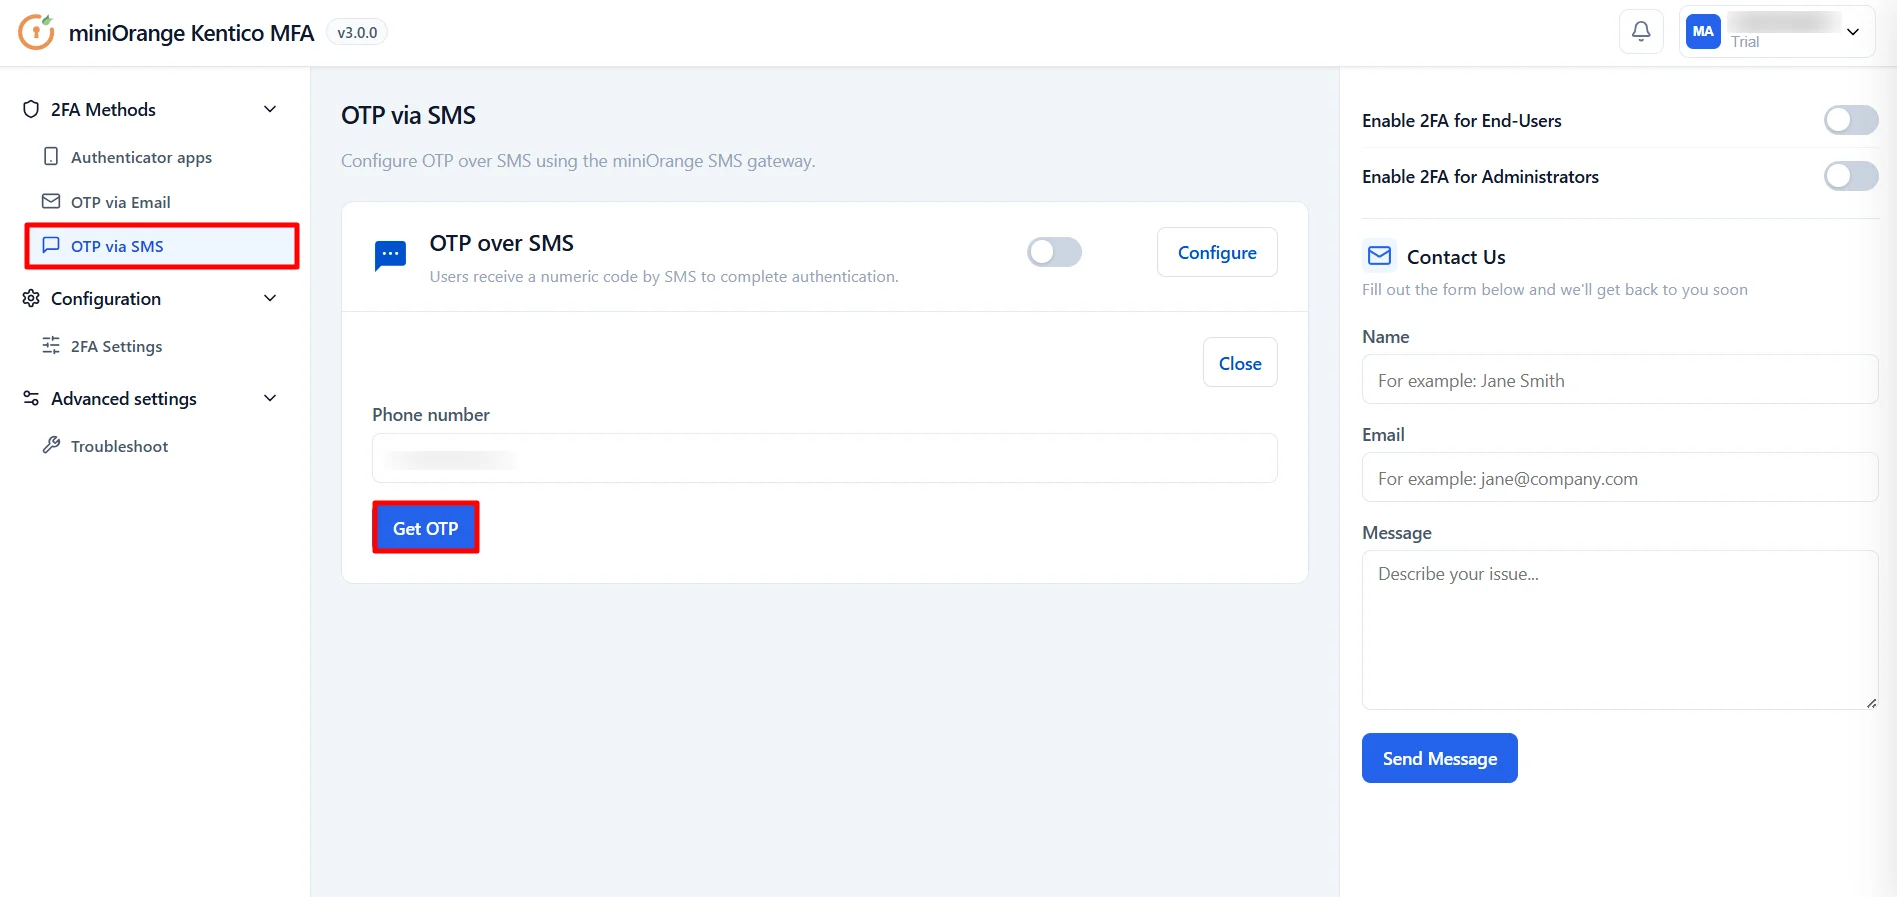Toggle Enable 2FA for End-Users

point(1851,120)
